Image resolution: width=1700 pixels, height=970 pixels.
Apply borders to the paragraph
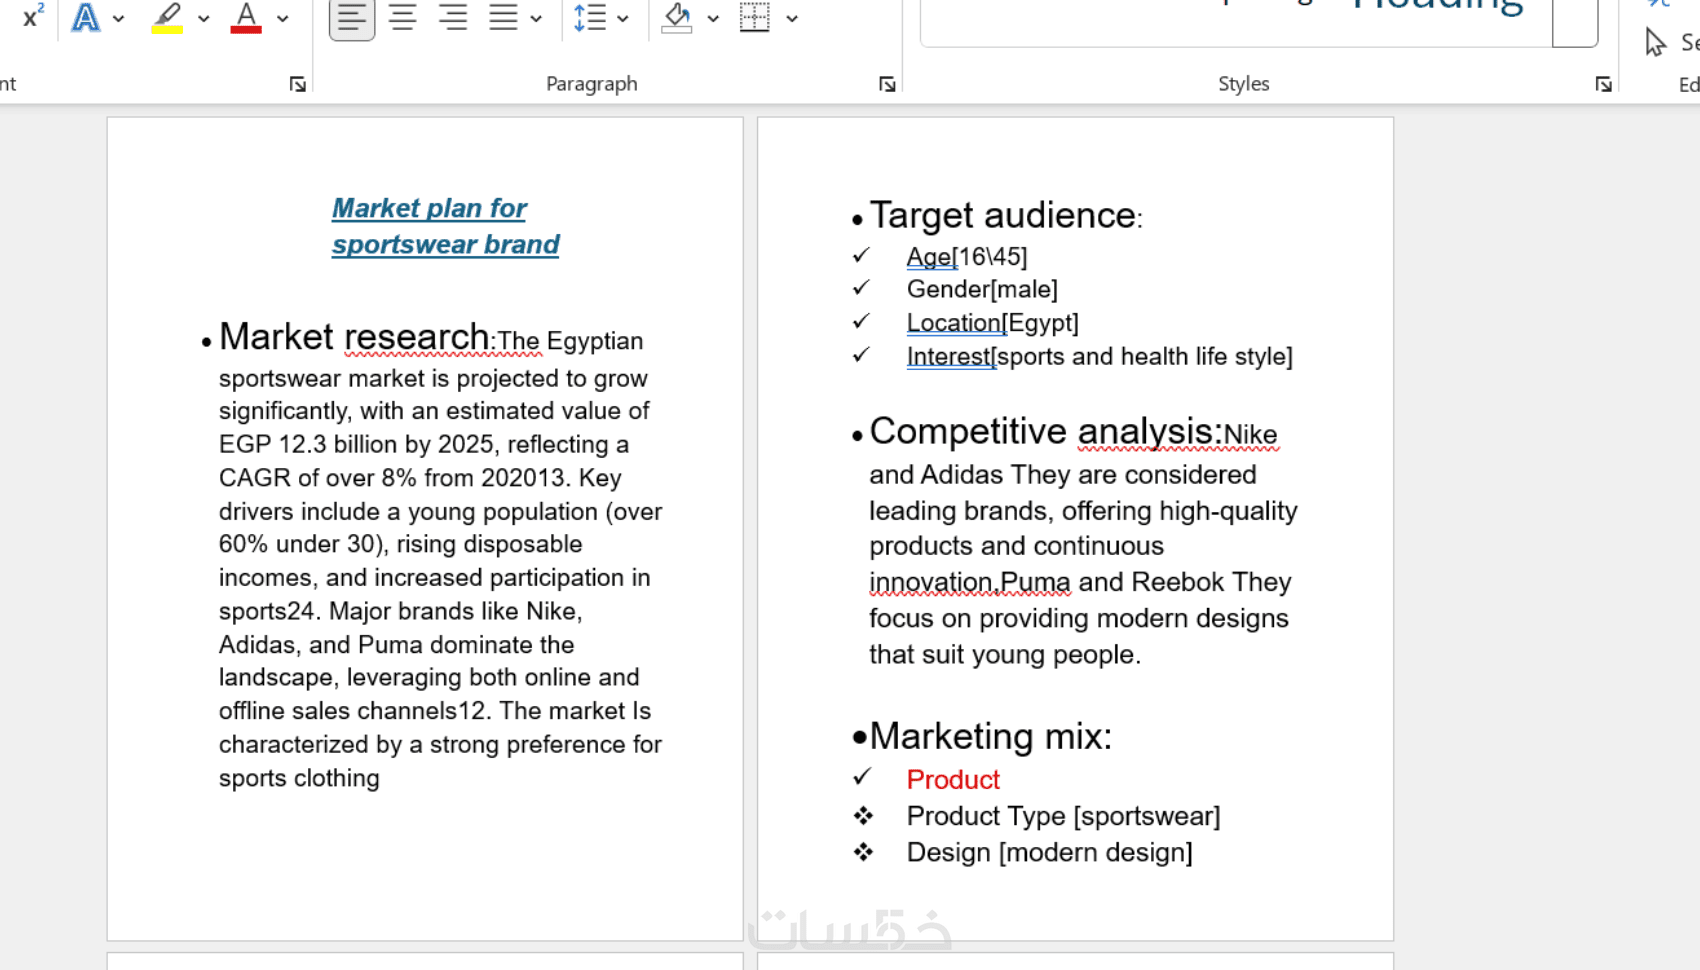[755, 17]
